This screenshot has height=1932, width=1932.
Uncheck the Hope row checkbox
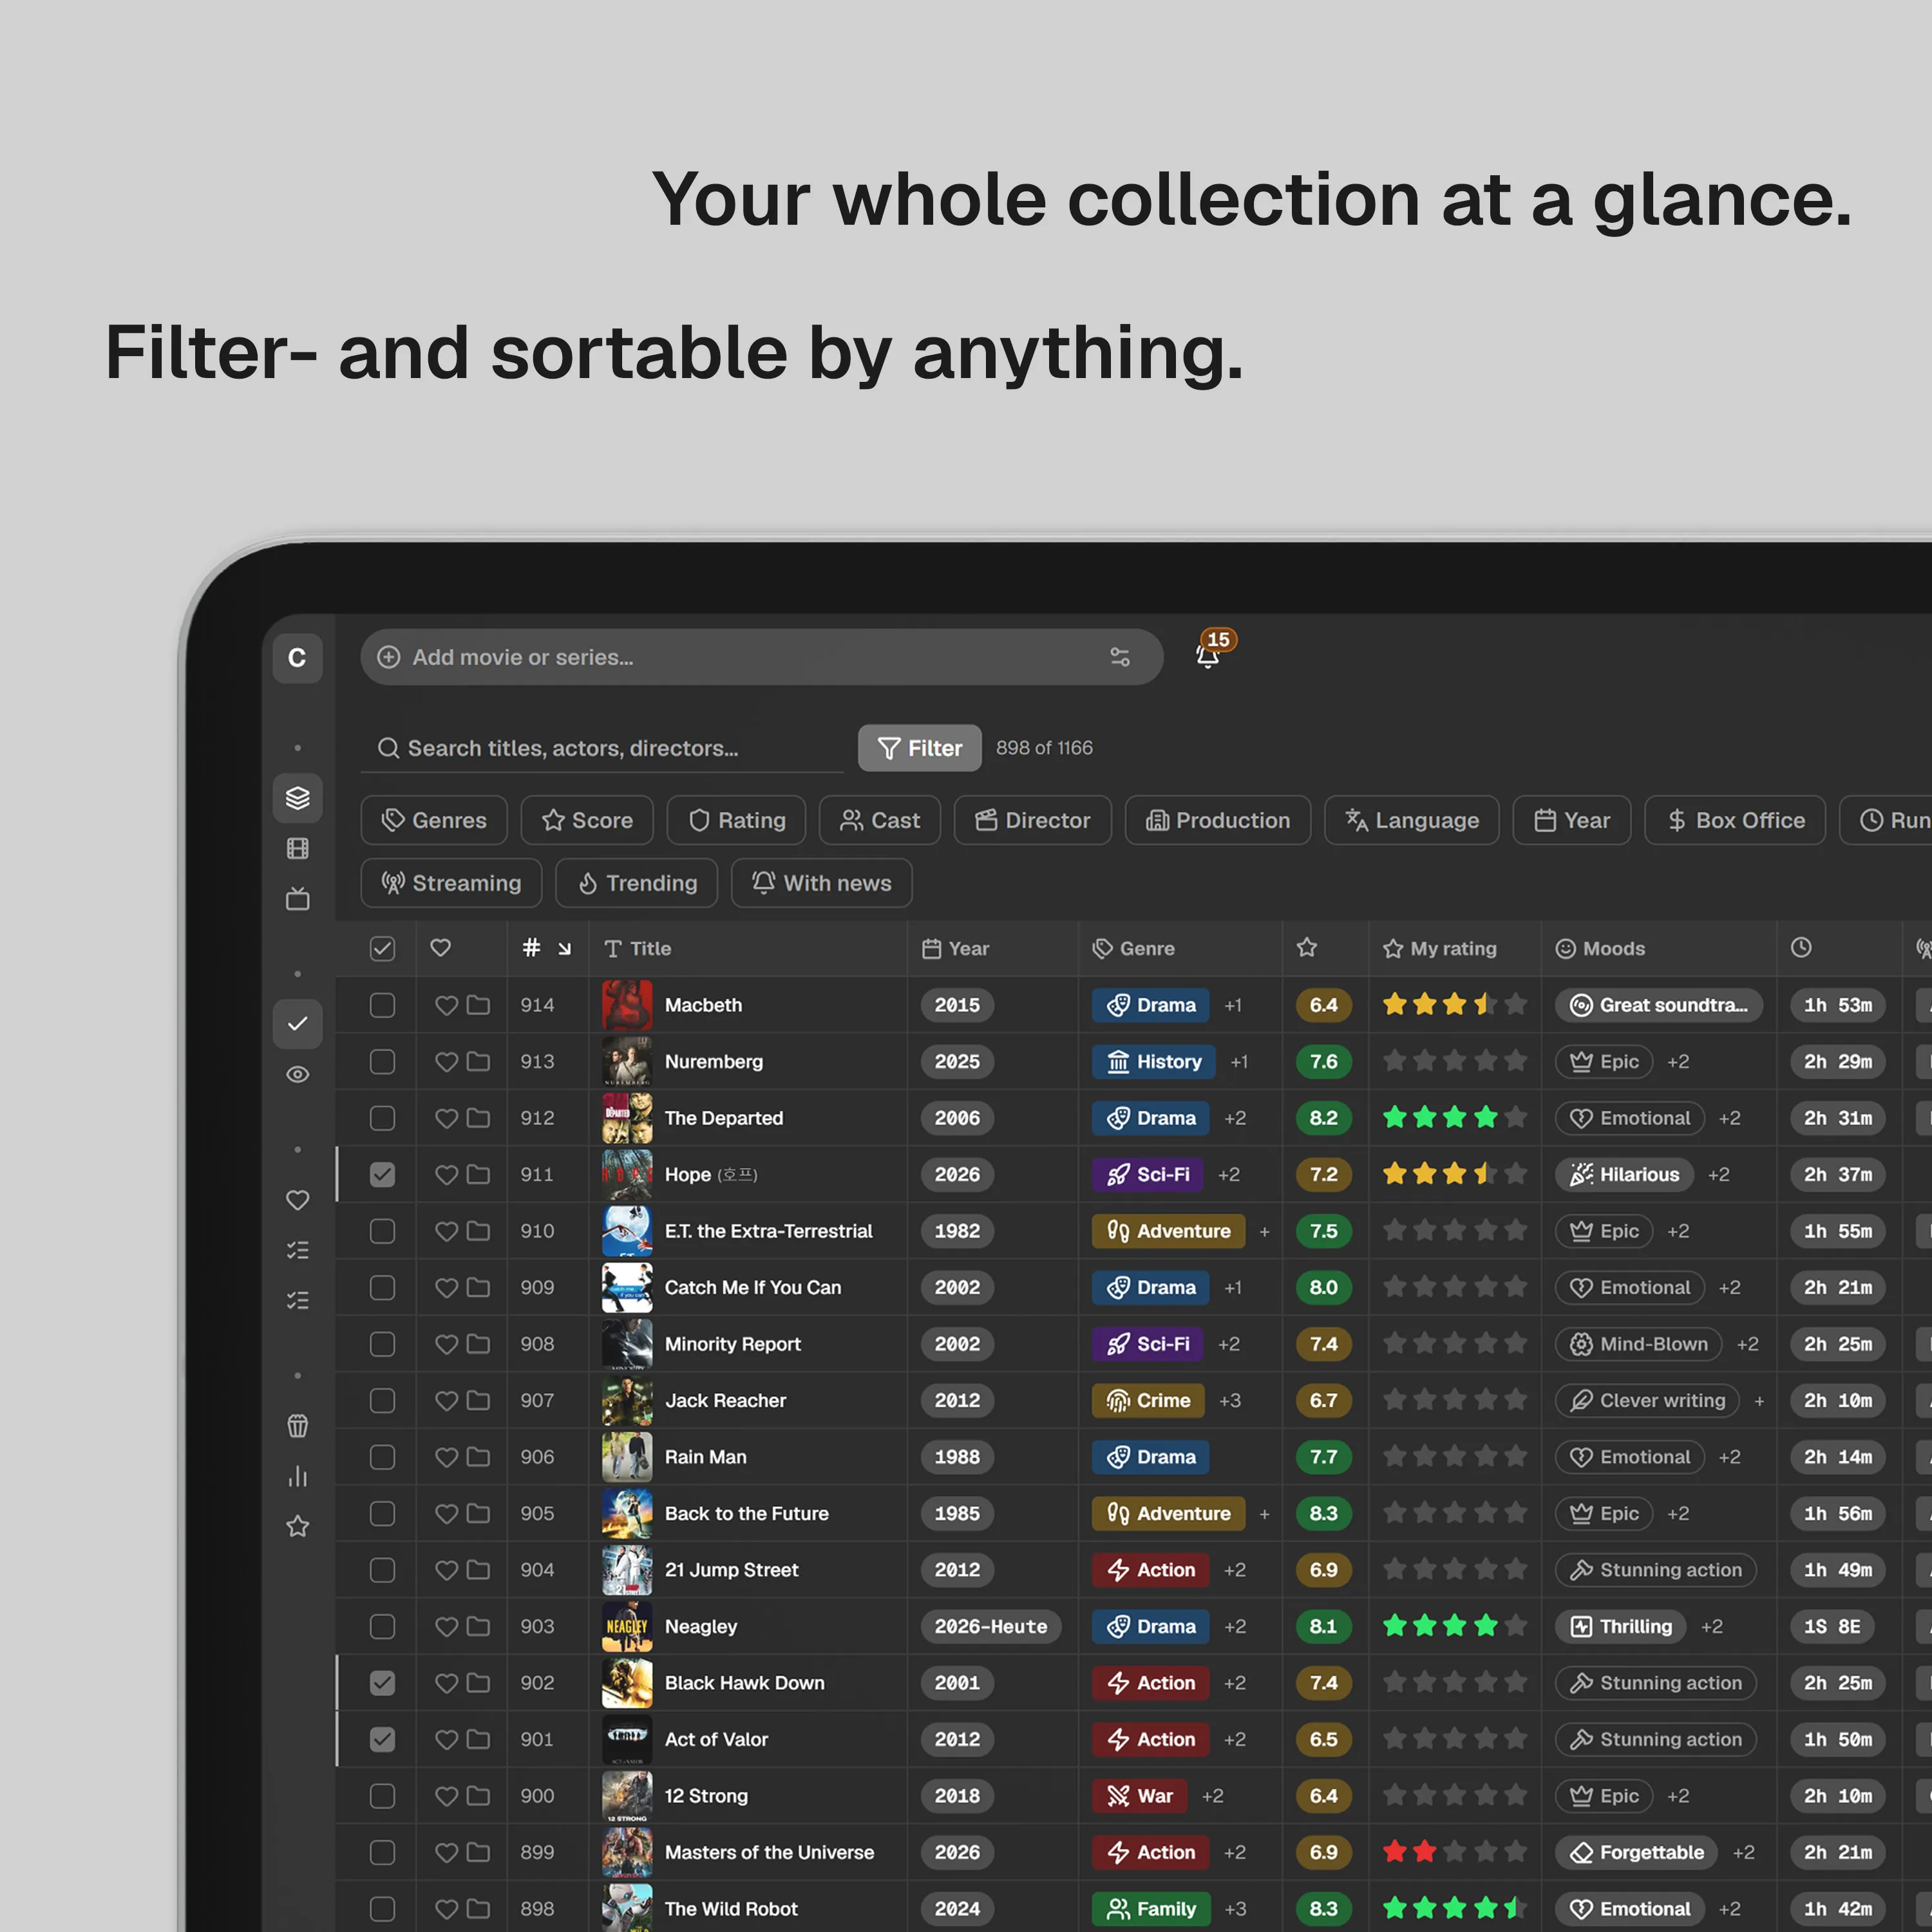(x=382, y=1175)
